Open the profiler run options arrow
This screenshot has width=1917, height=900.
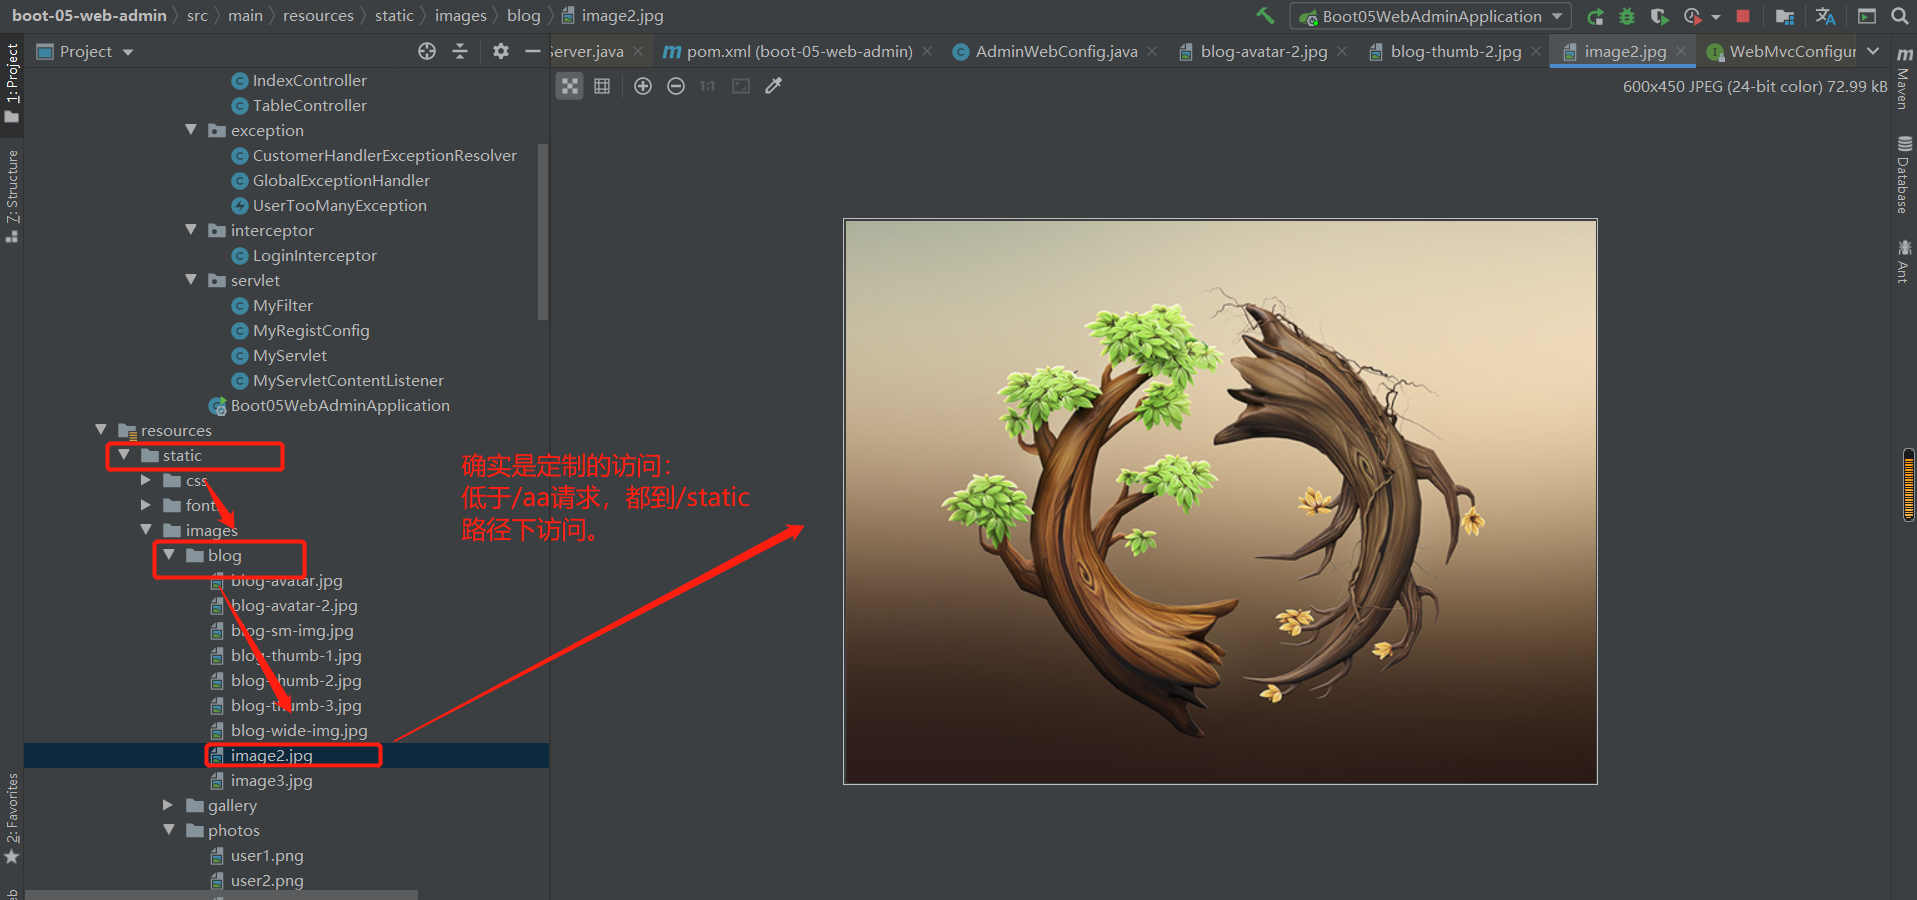point(1716,17)
